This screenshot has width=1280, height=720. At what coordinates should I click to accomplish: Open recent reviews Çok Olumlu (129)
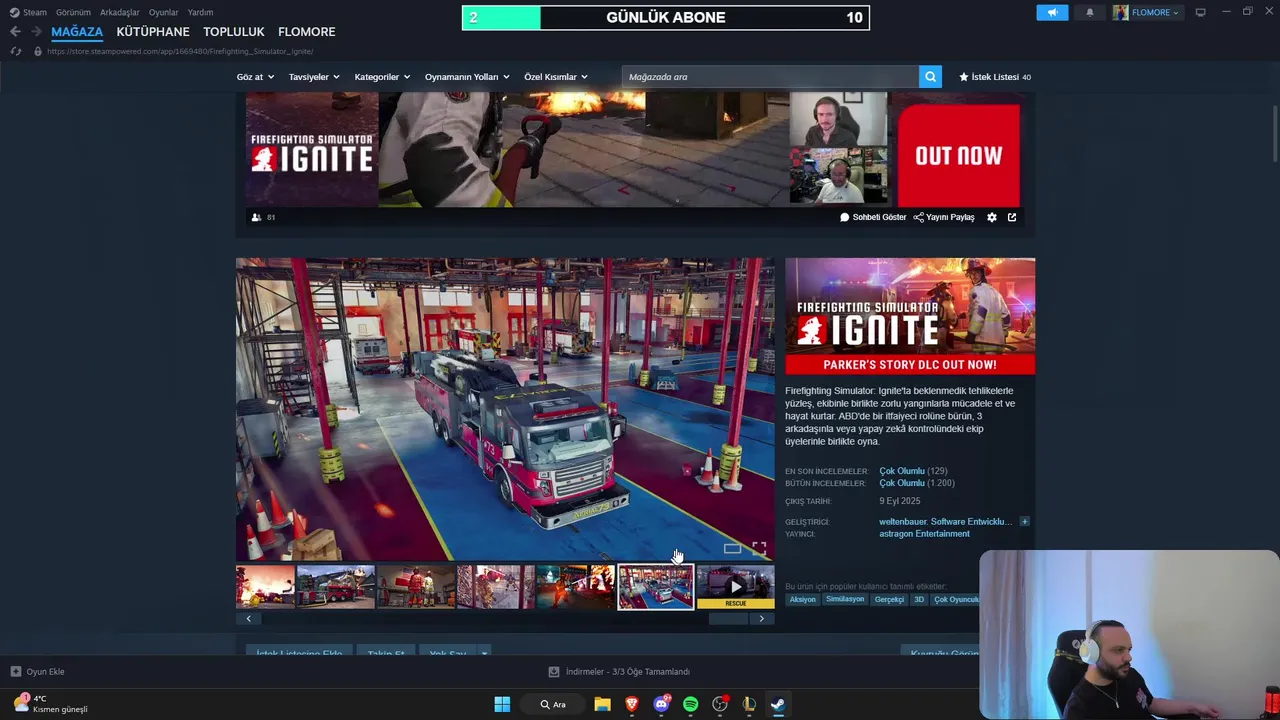[913, 471]
